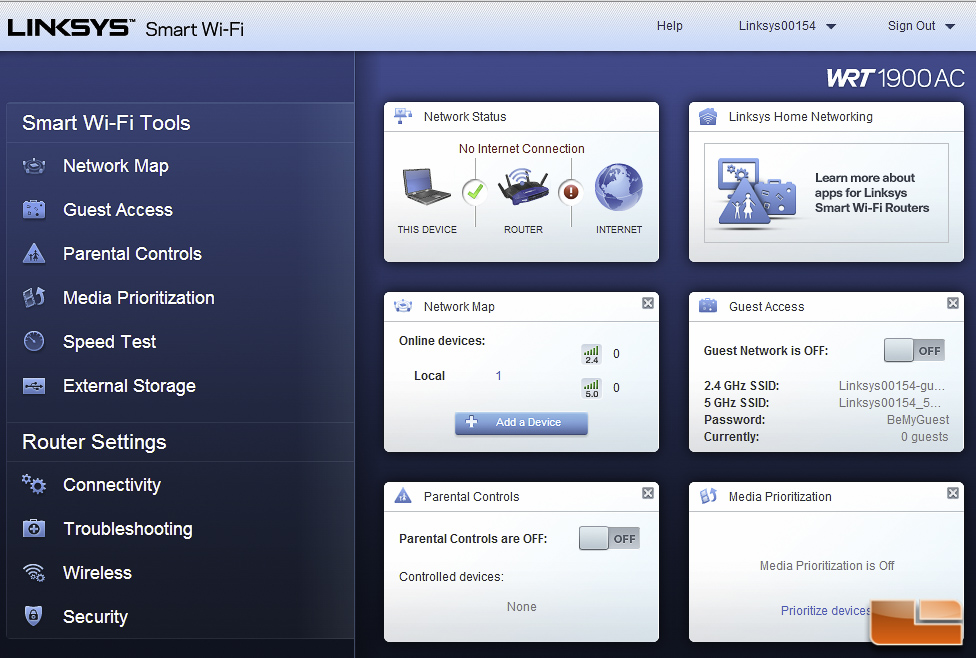Click the green checkmark connection status icon
Image resolution: width=976 pixels, height=658 pixels.
click(x=475, y=192)
